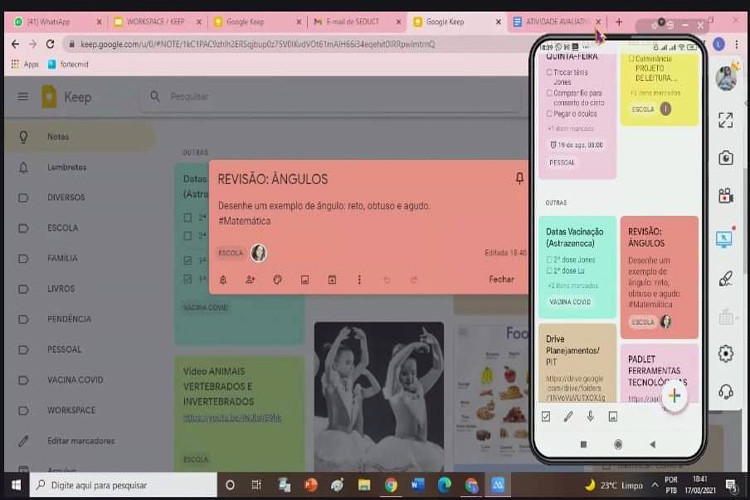
Task: Switch to the WhatsApp browser tab
Action: pyautogui.click(x=57, y=22)
